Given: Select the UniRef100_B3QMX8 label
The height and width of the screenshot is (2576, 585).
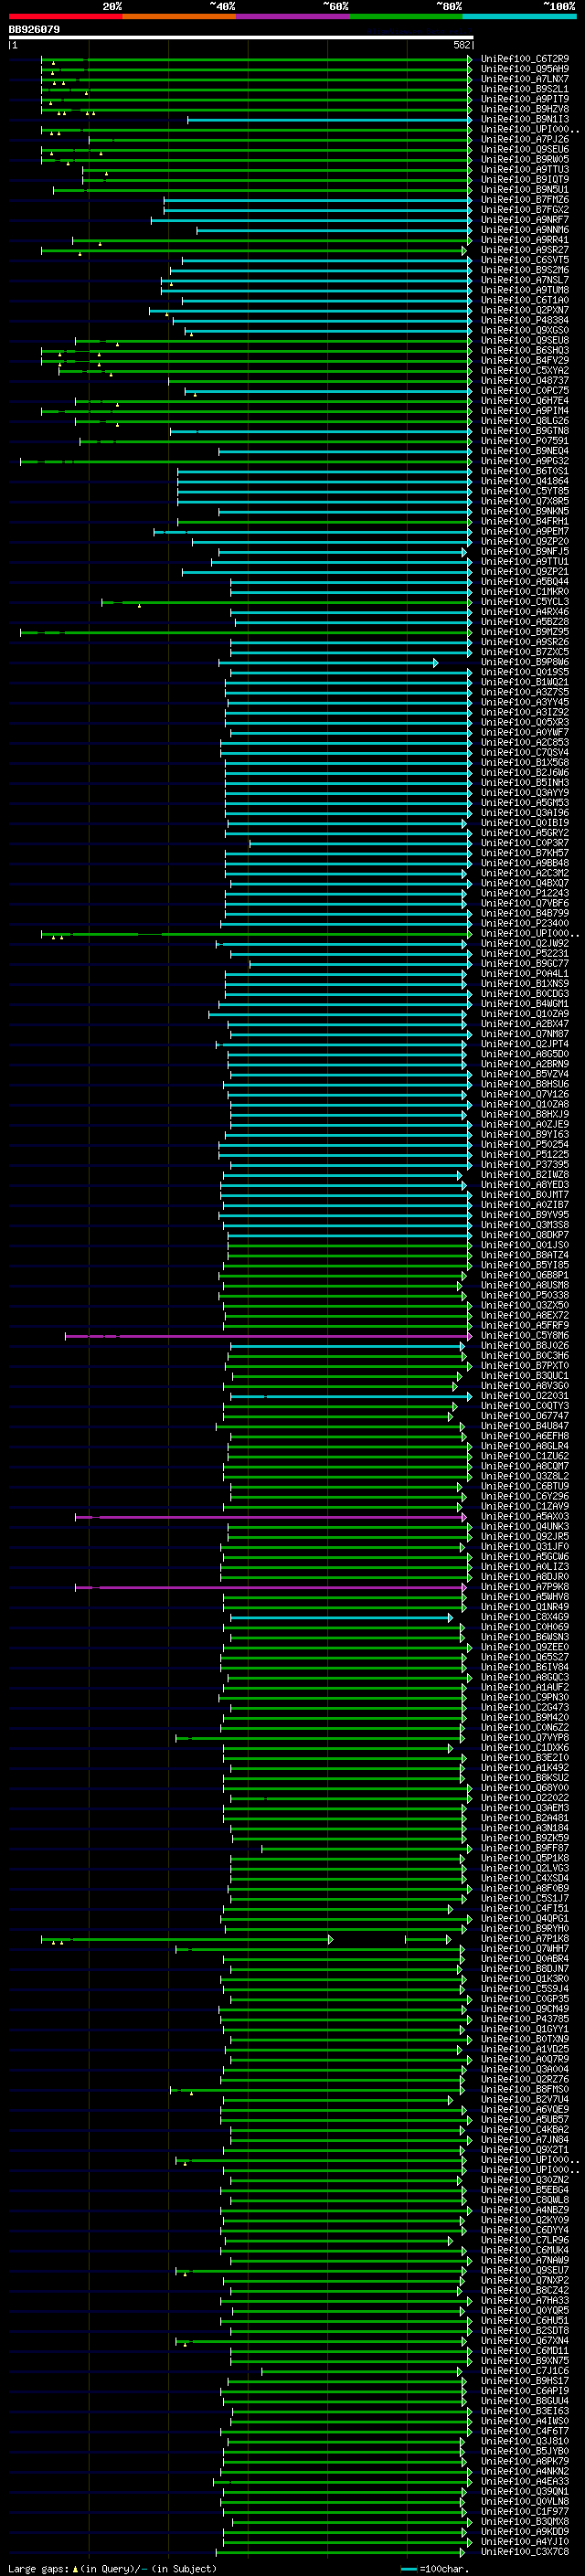Looking at the screenshot, I should coord(525,2522).
